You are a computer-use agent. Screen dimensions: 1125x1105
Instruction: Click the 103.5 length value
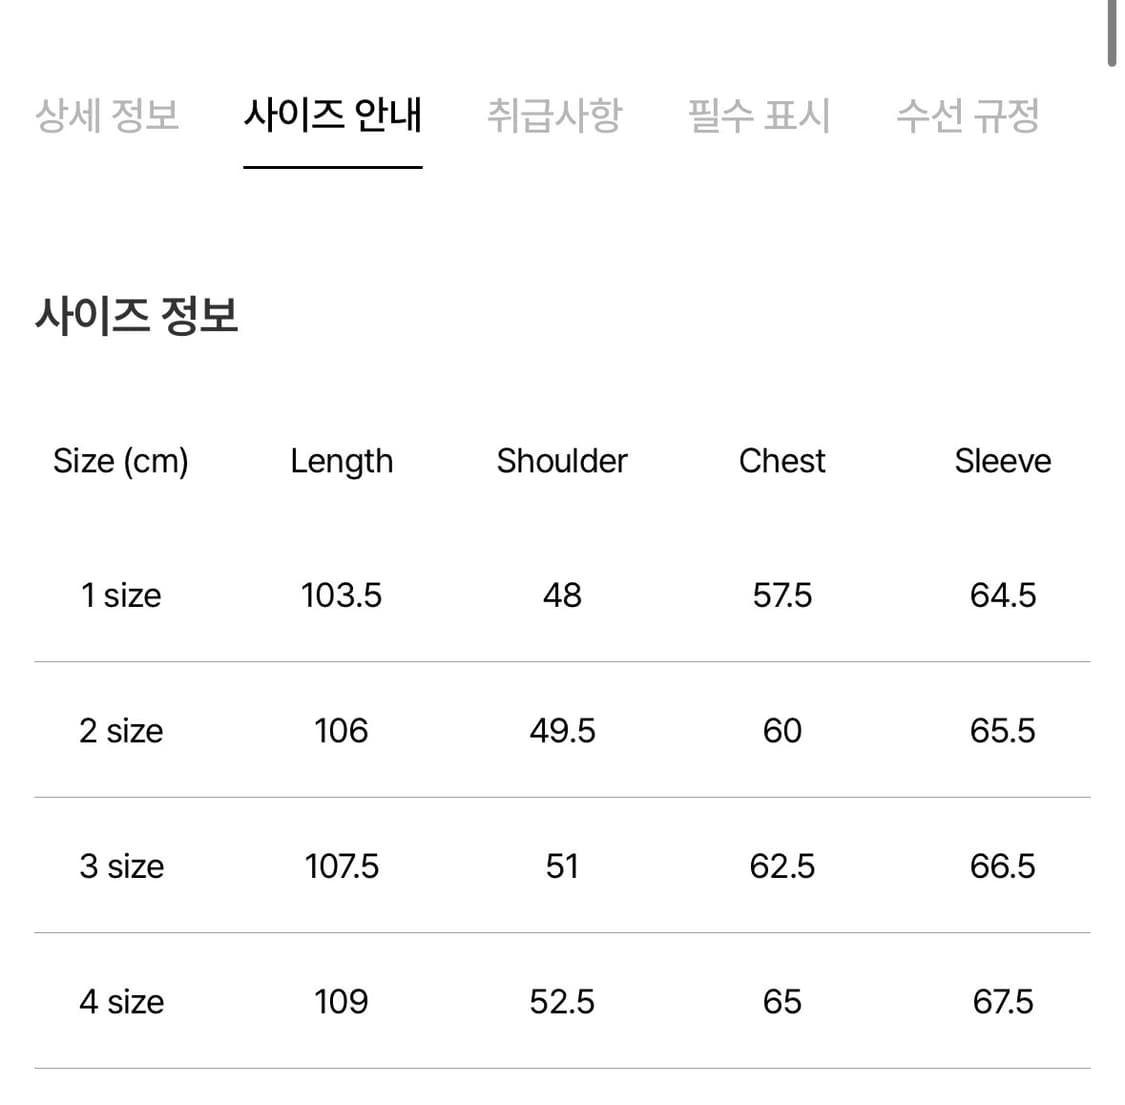341,595
